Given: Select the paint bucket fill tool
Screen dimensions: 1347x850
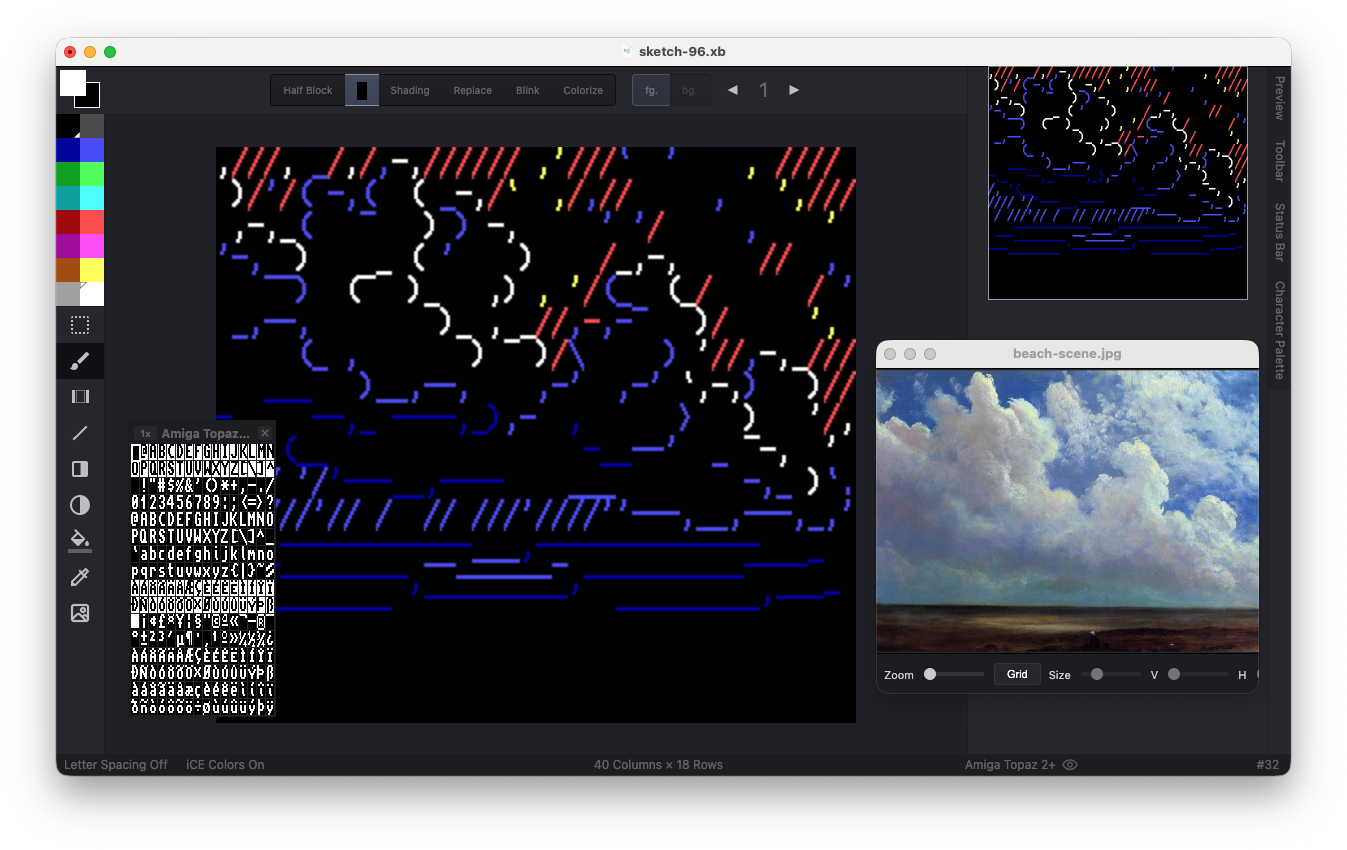Looking at the screenshot, I should [80, 541].
